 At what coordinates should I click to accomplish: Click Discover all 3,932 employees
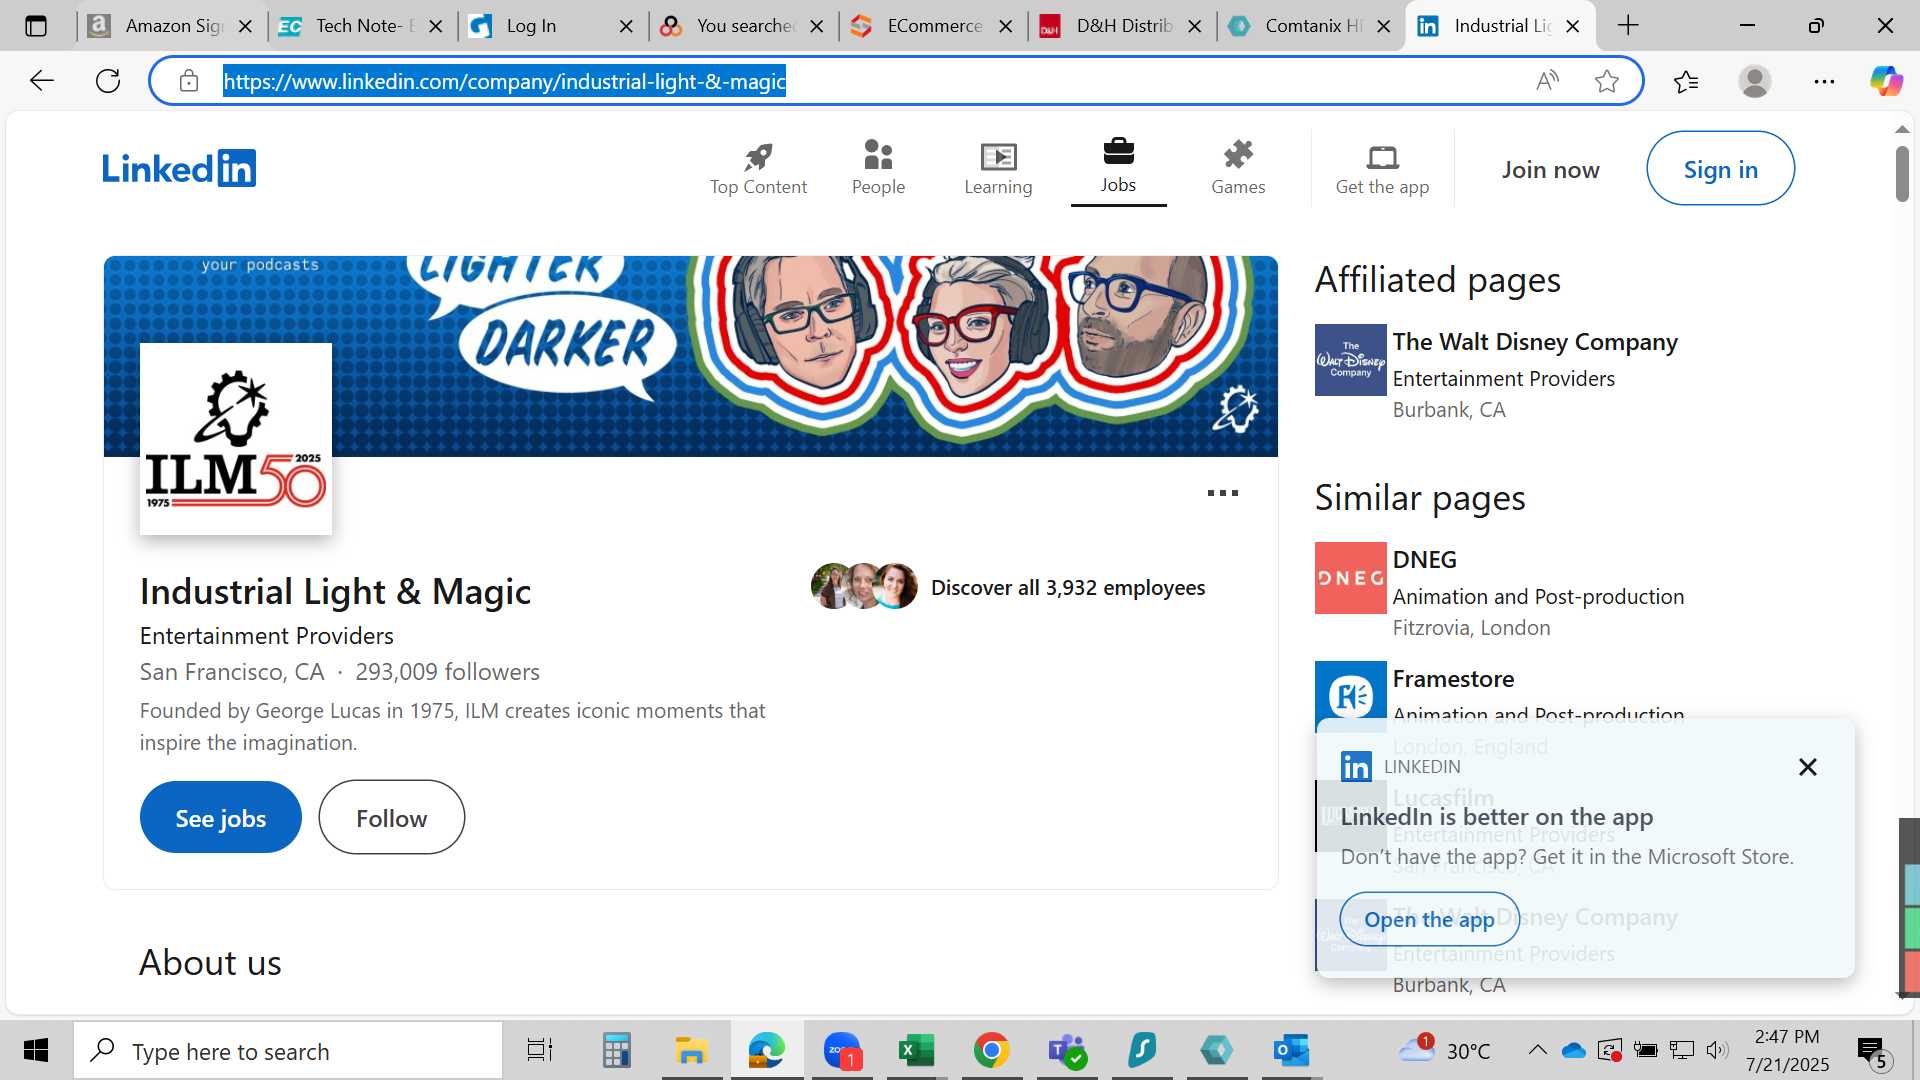click(x=1067, y=587)
